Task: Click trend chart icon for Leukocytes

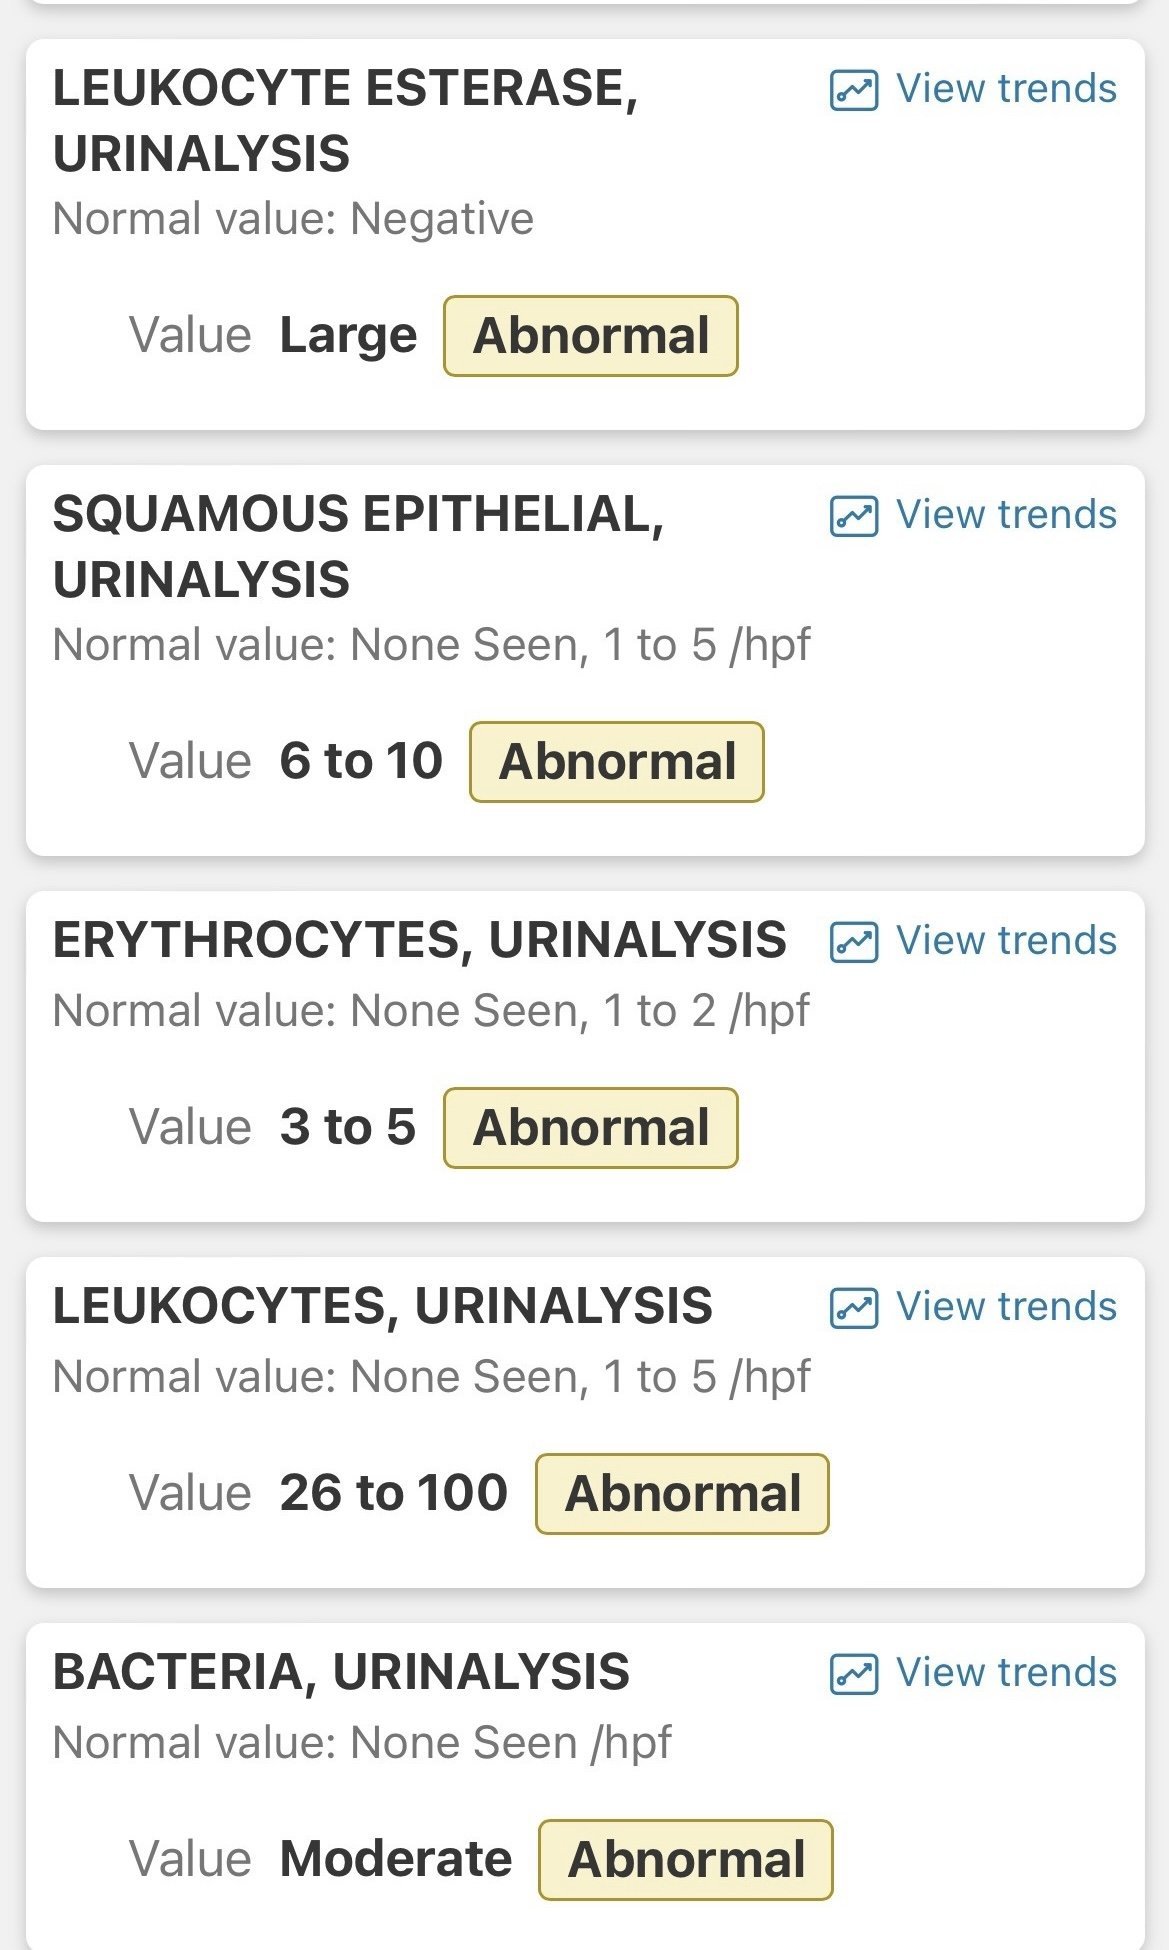Action: [853, 1308]
